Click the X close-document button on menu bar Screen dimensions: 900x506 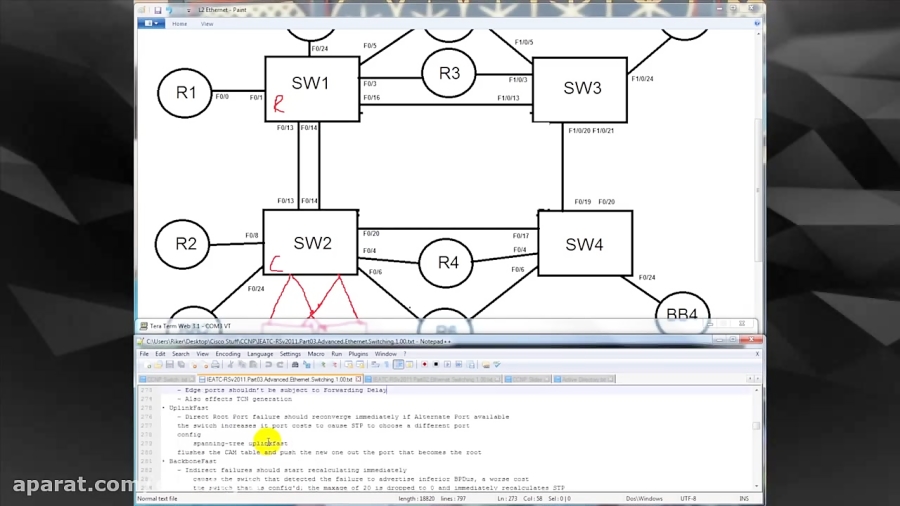[757, 354]
